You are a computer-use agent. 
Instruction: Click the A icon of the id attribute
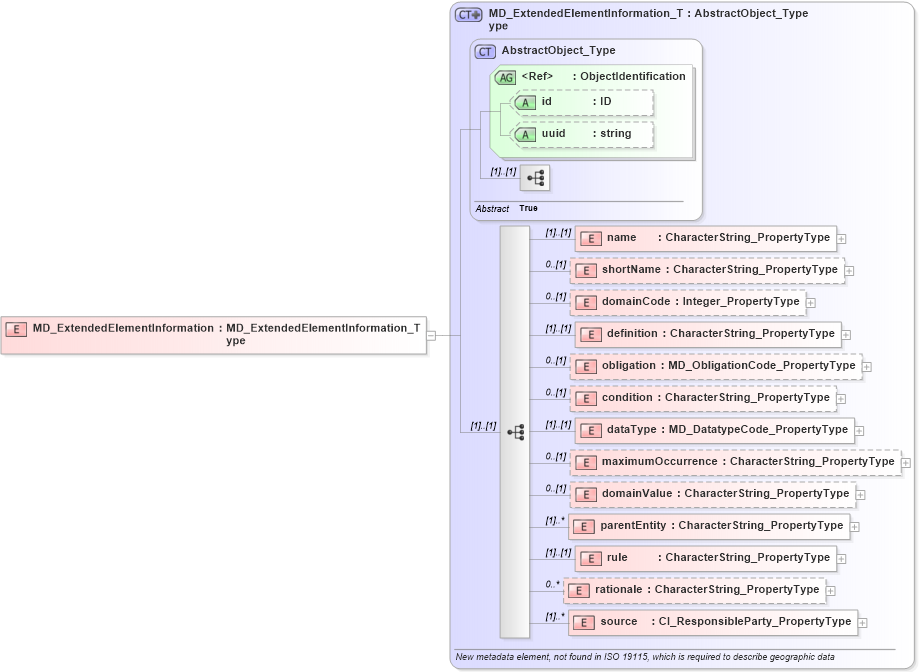(x=524, y=102)
